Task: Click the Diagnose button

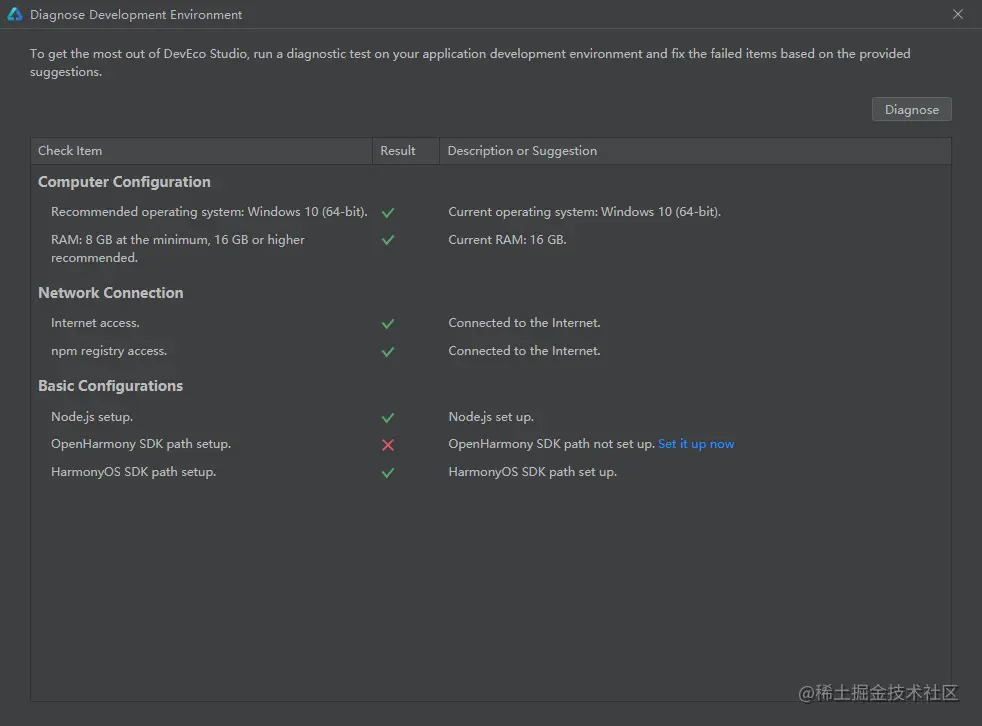Action: pos(911,110)
